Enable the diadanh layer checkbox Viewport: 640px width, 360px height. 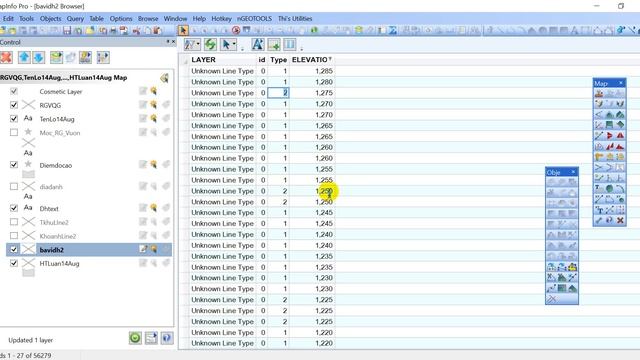pyautogui.click(x=14, y=187)
